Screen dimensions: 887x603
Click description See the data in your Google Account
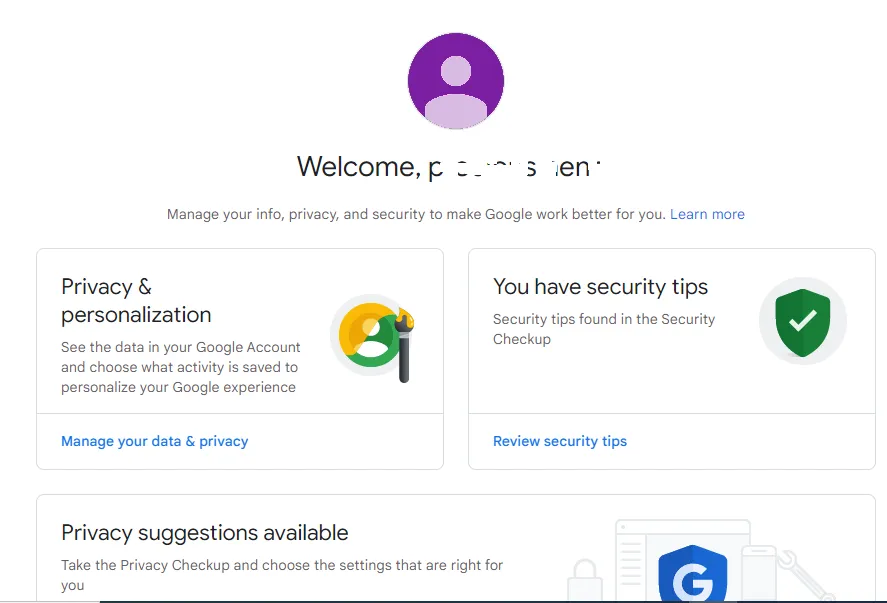180,367
